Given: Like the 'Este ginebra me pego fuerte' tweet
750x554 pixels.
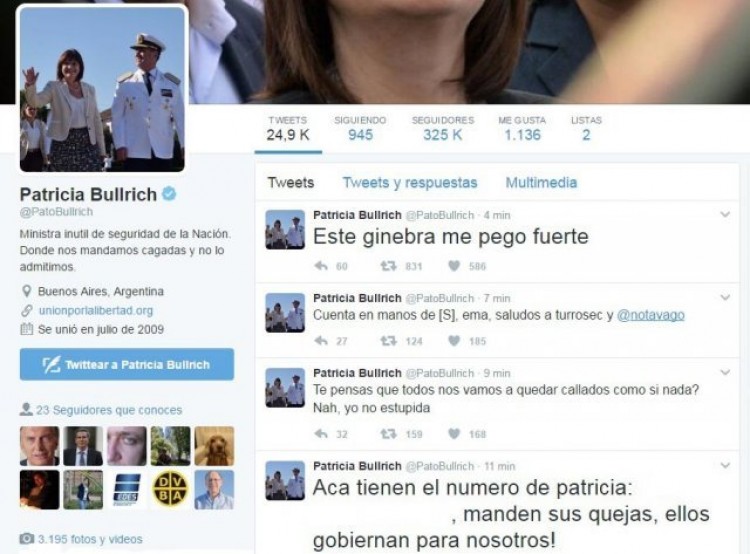Looking at the screenshot, I should coord(454,266).
